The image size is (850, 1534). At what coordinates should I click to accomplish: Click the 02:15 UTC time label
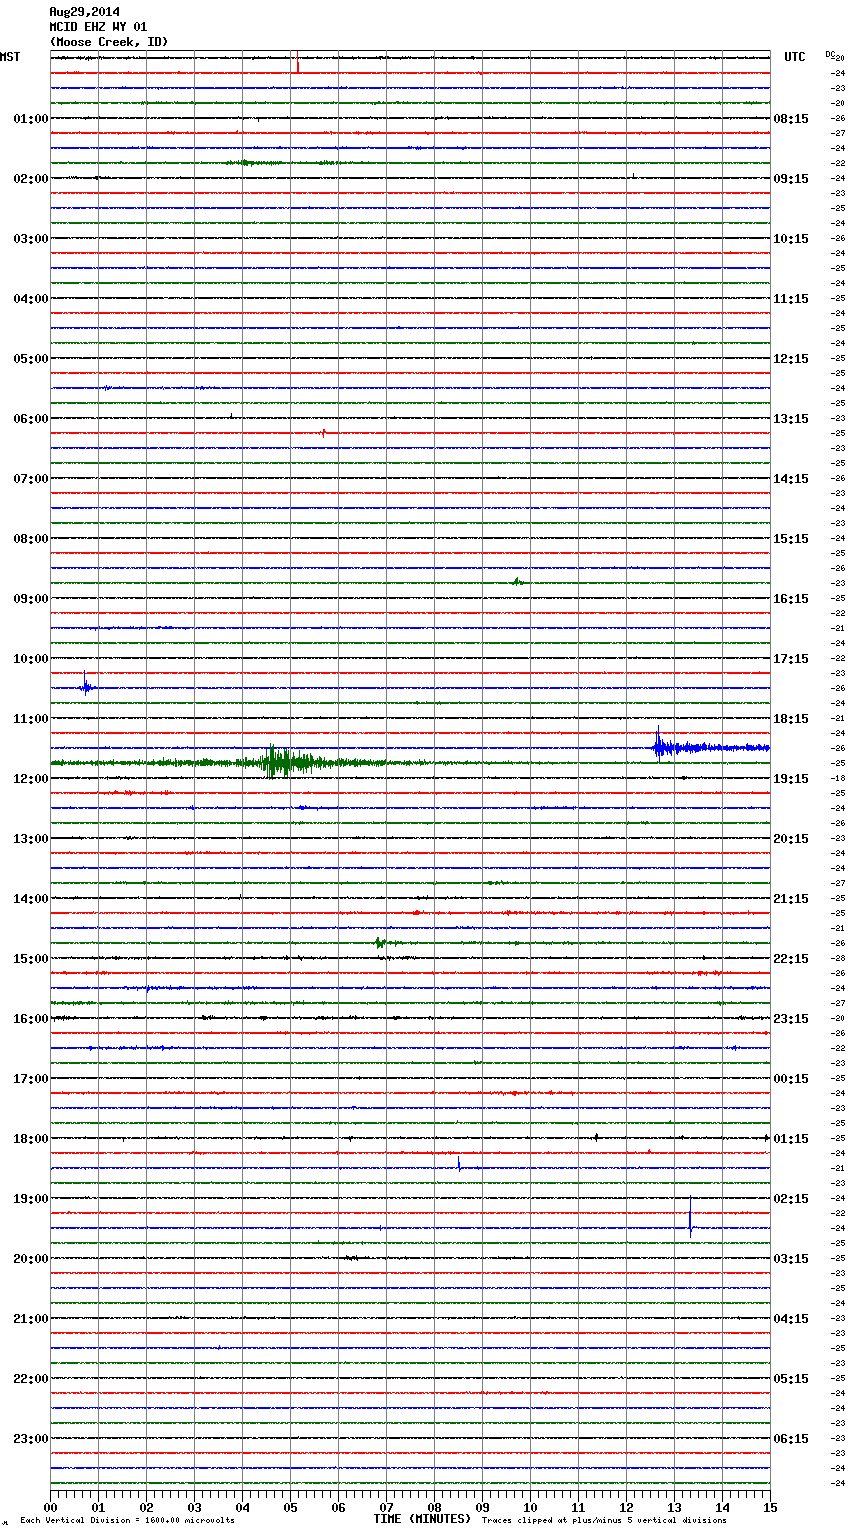pyautogui.click(x=791, y=1199)
